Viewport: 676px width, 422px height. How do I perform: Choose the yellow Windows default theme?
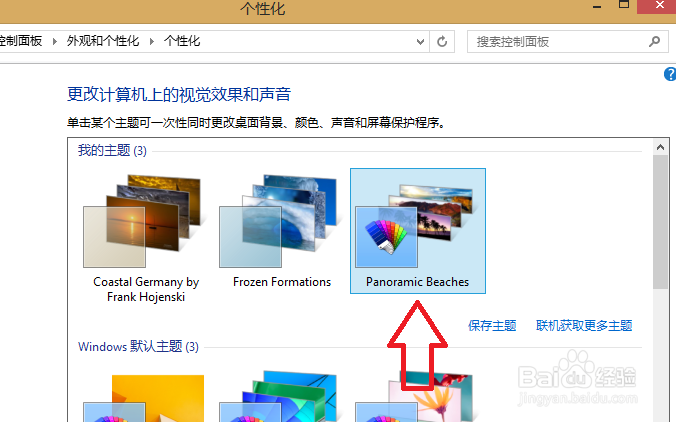point(146,397)
